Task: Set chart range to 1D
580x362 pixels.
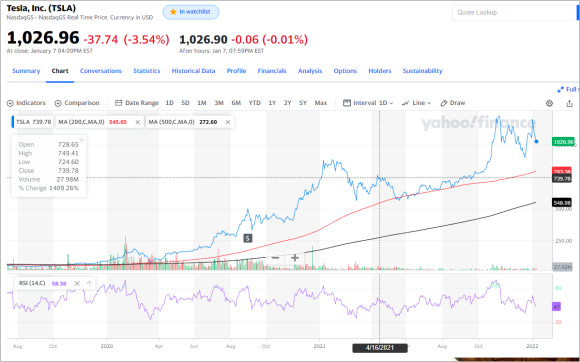Action: [x=169, y=103]
